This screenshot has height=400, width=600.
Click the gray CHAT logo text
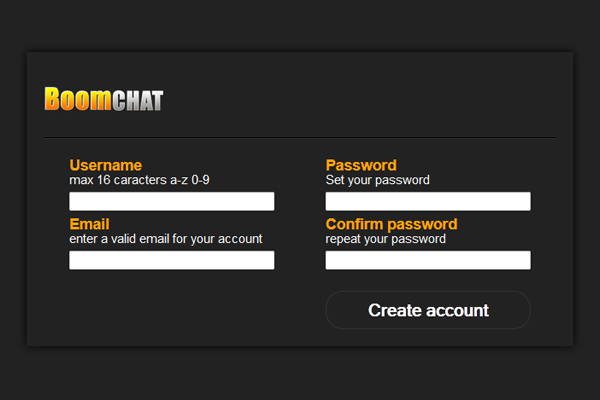(x=137, y=100)
